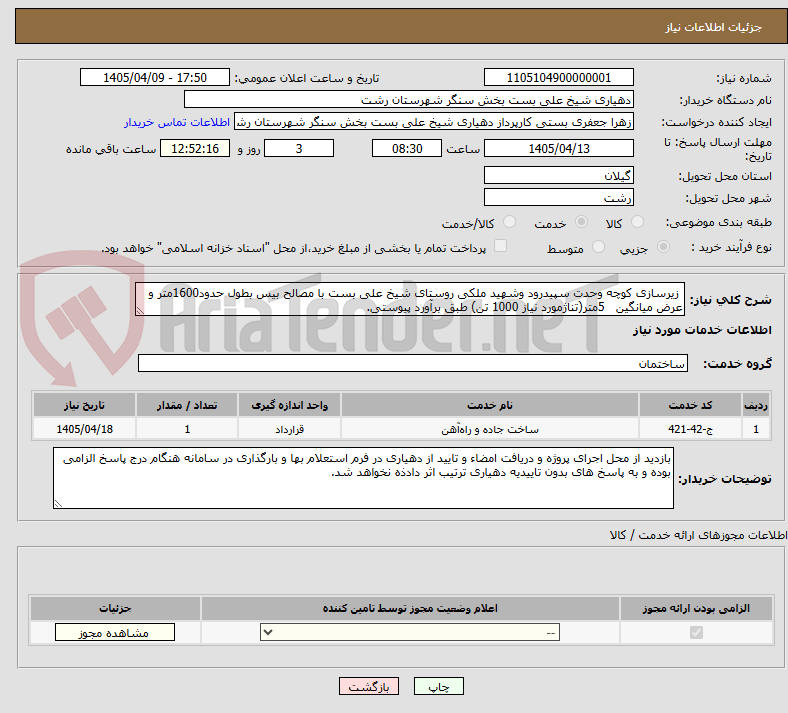
Task: Click the اطلاعات مجوزهای ارائه خدمت / کالا heading
Action: (698, 535)
